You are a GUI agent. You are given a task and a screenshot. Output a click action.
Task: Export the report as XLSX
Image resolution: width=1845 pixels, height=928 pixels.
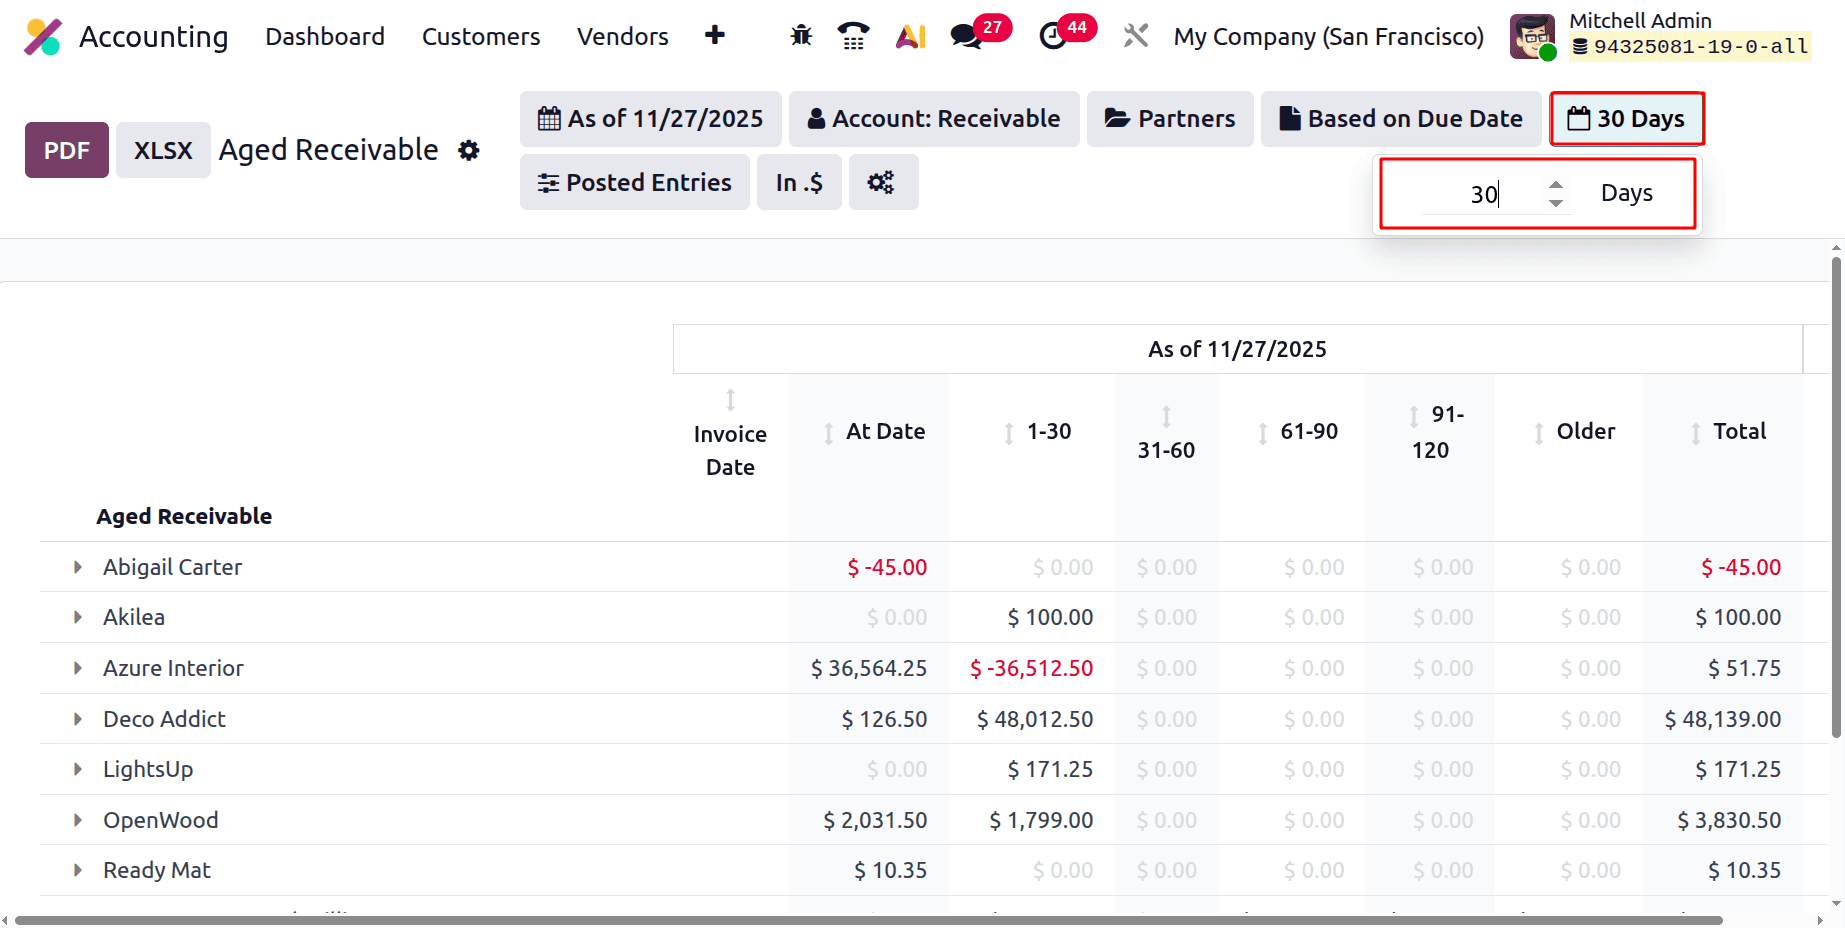(163, 150)
